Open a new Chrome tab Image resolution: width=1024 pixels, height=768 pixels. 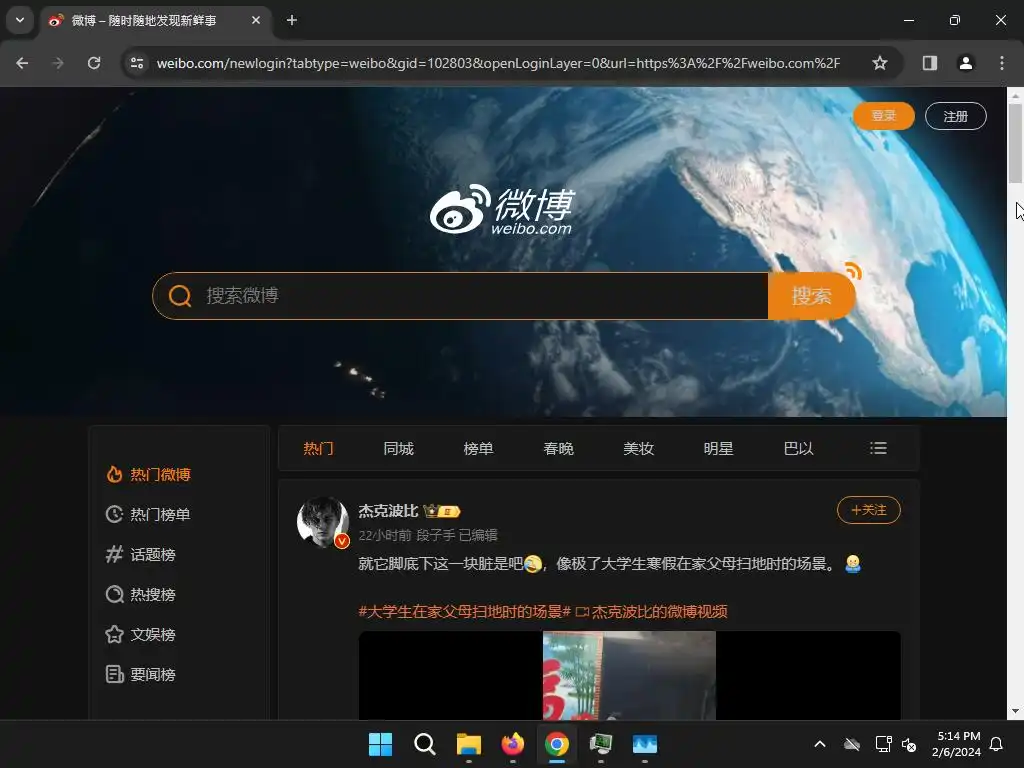292,20
